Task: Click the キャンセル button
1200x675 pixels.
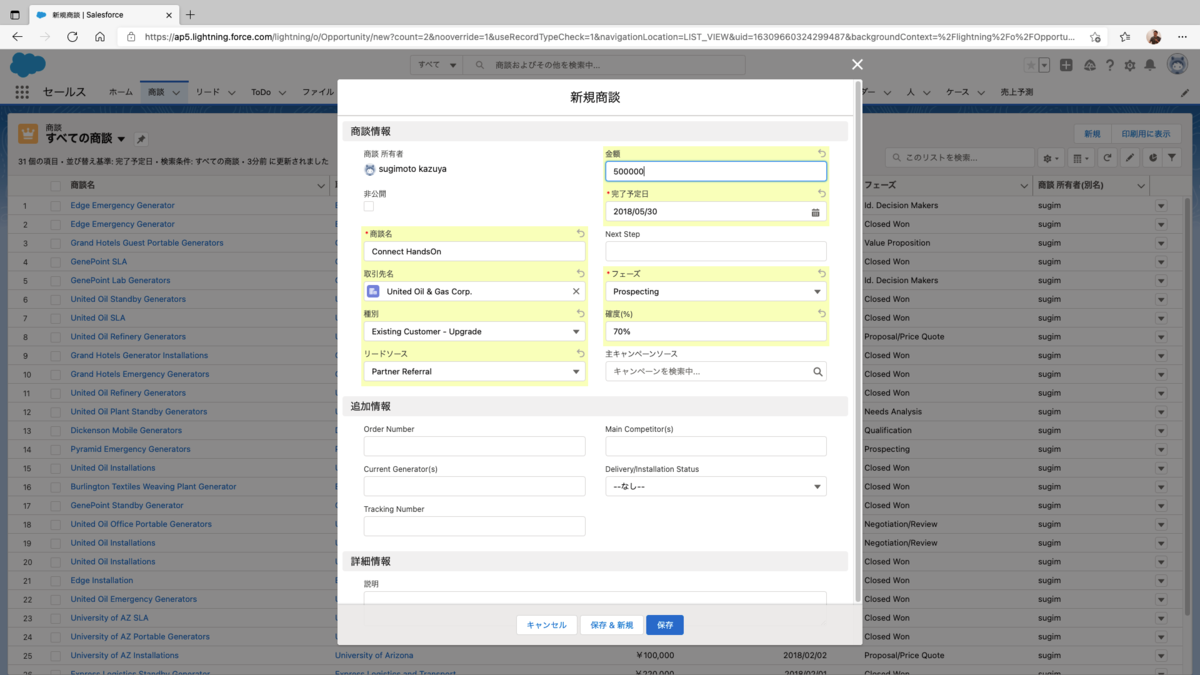Action: click(x=547, y=625)
